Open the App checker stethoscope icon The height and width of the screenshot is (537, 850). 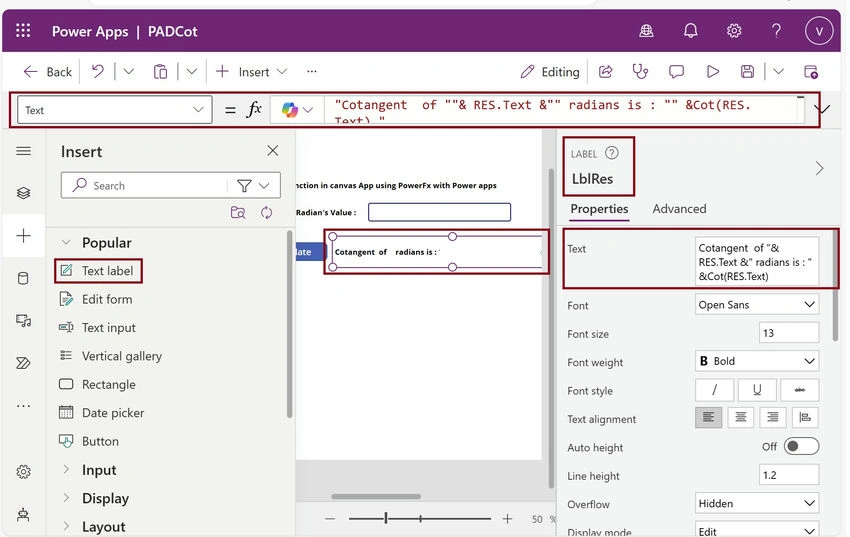click(640, 72)
